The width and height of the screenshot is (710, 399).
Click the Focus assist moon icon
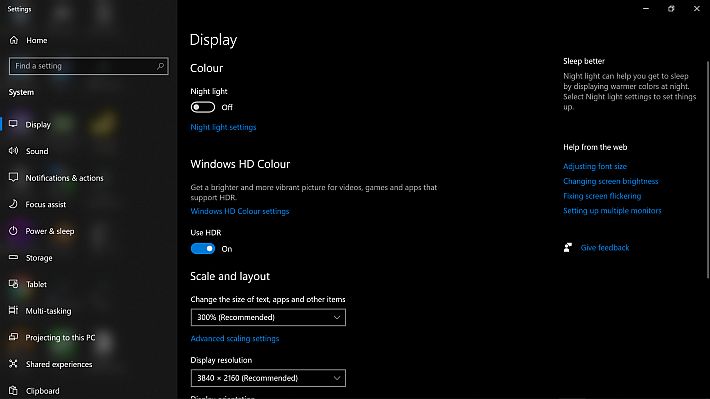pos(14,204)
